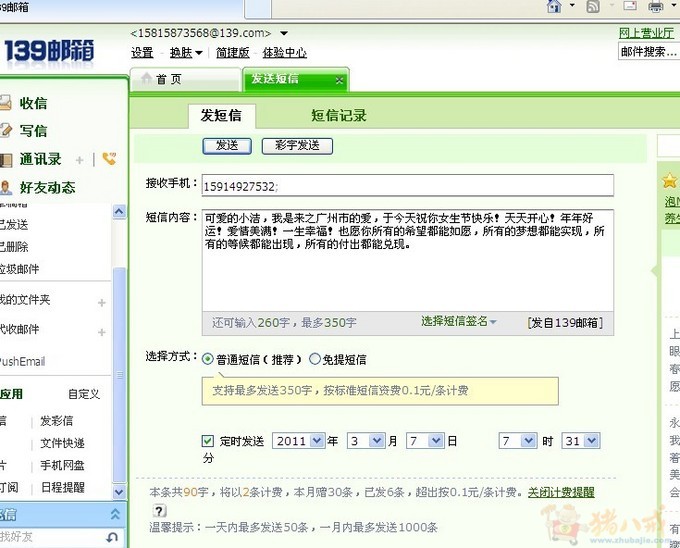Viewport: 680px width, 548px height.
Task: Open 已删除 folder
Action: pos(14,247)
